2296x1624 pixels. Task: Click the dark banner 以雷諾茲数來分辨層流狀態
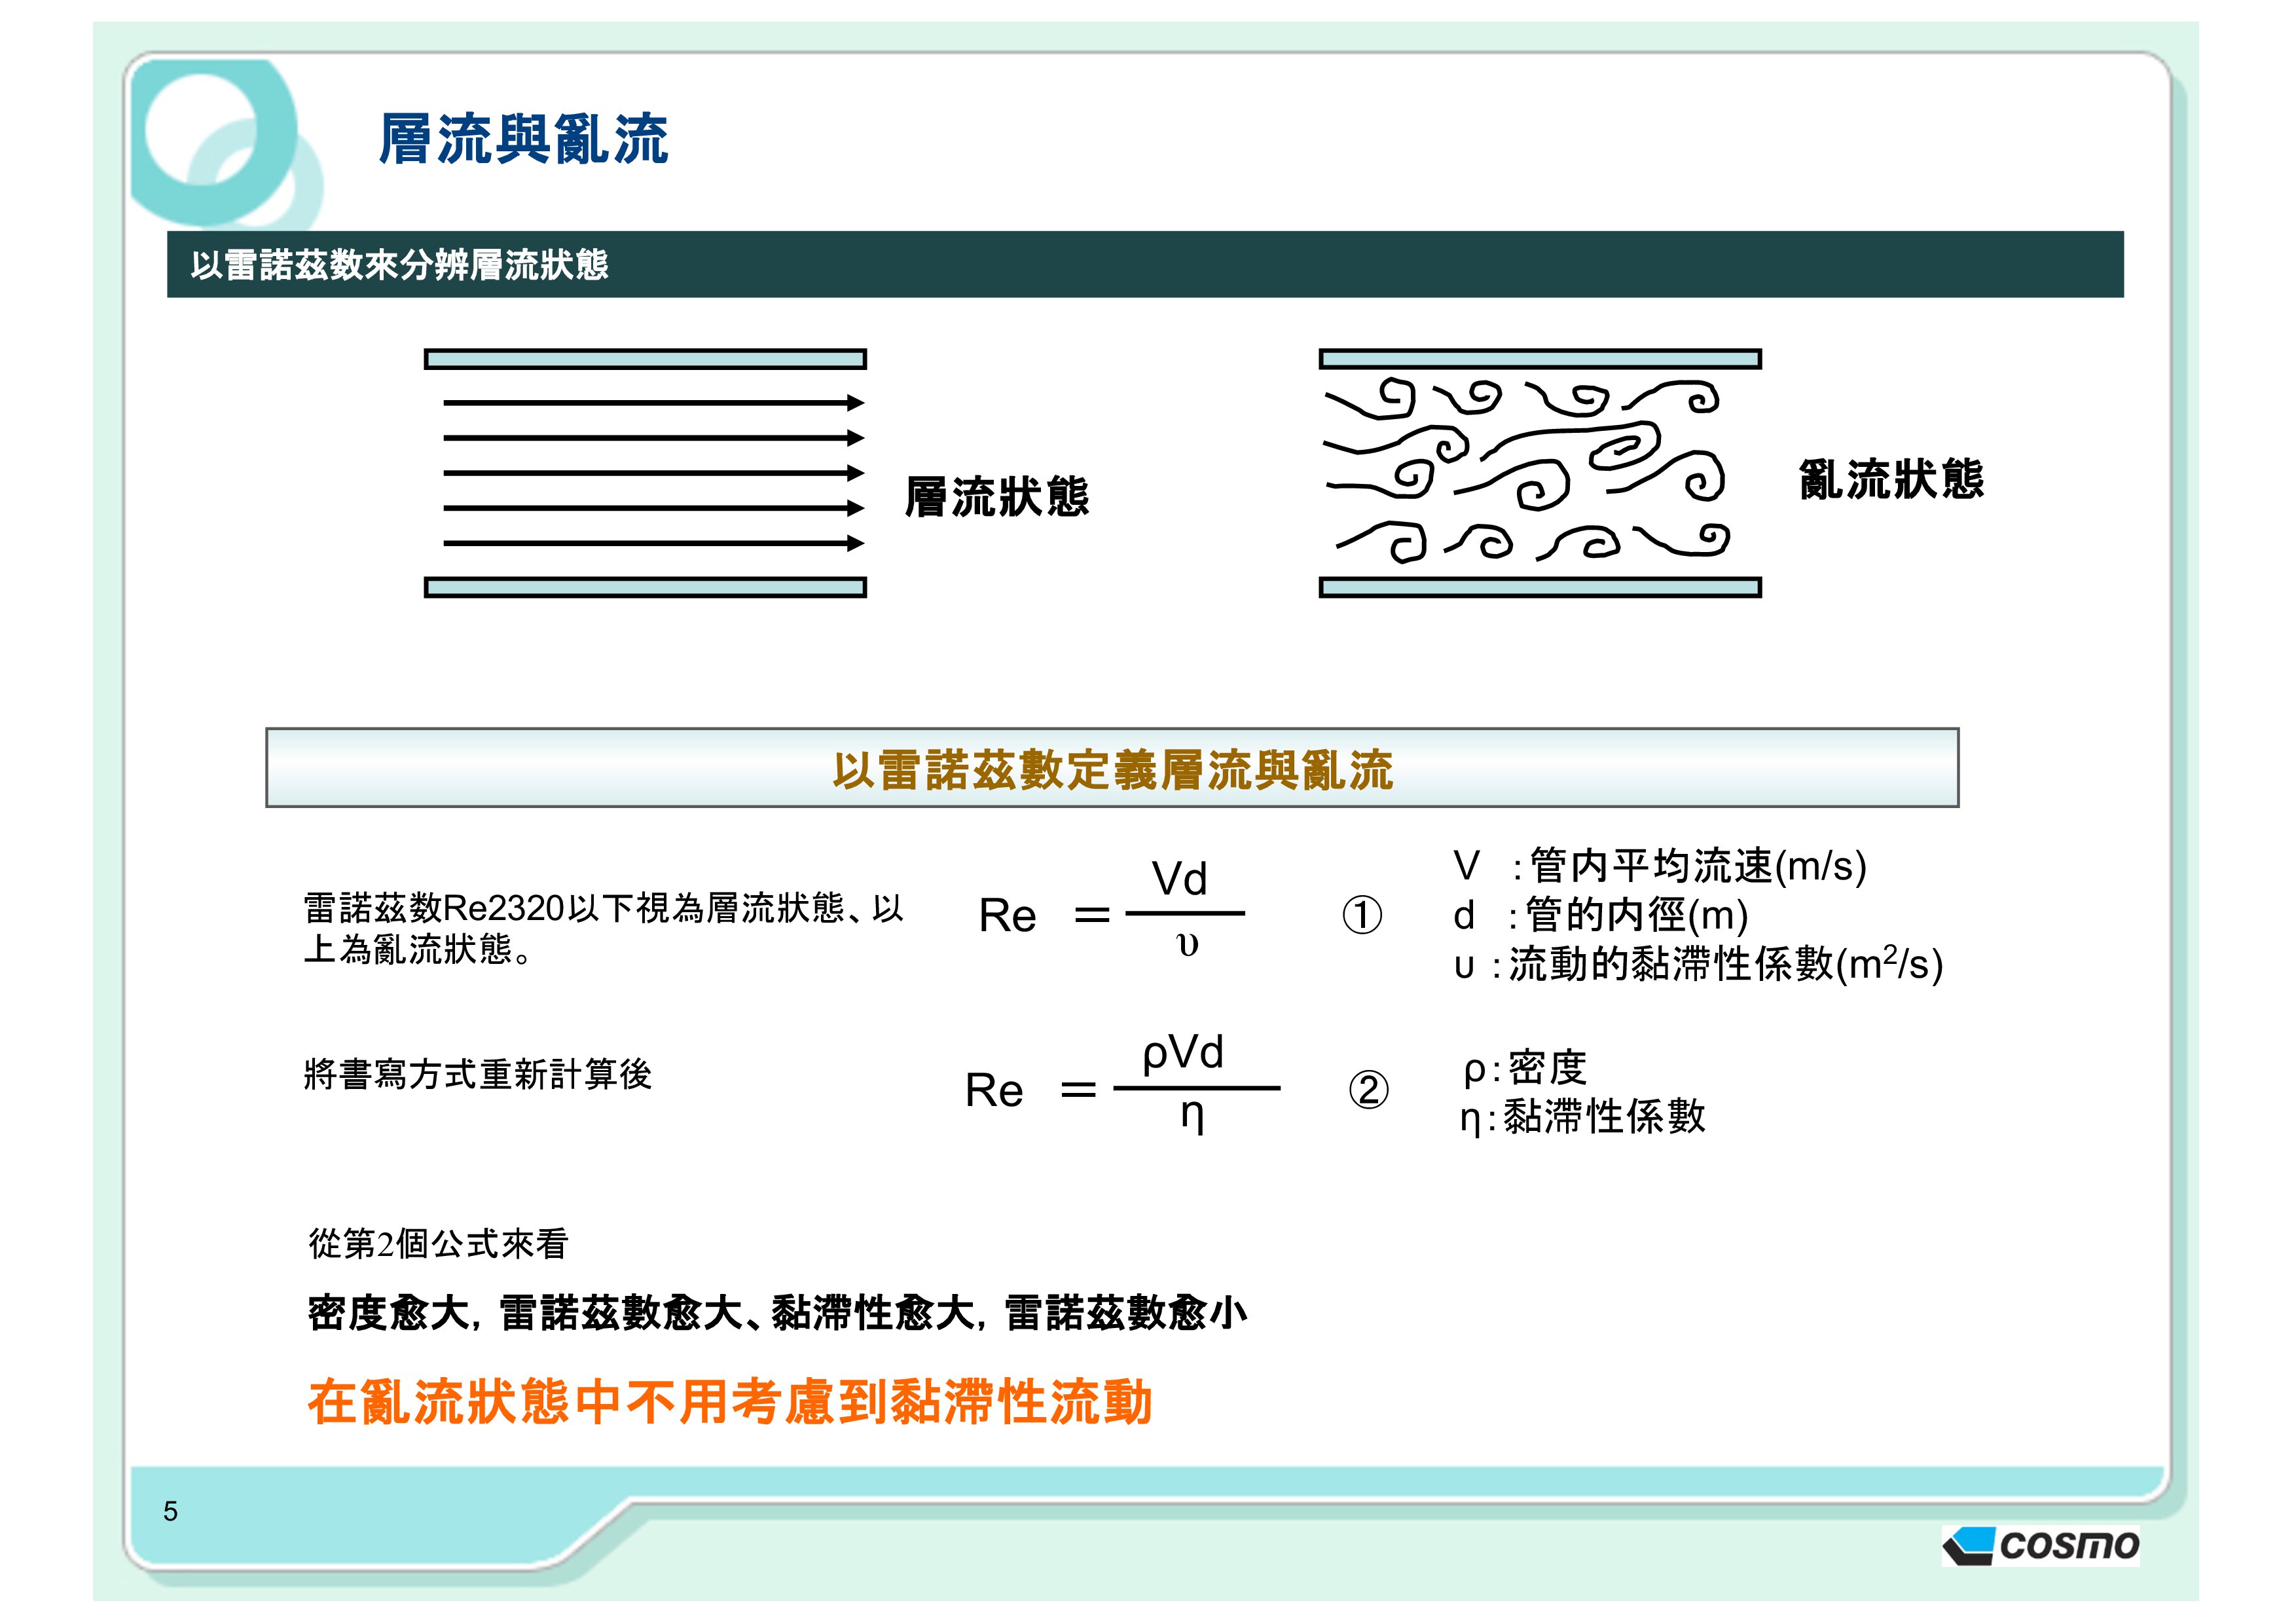point(400,265)
